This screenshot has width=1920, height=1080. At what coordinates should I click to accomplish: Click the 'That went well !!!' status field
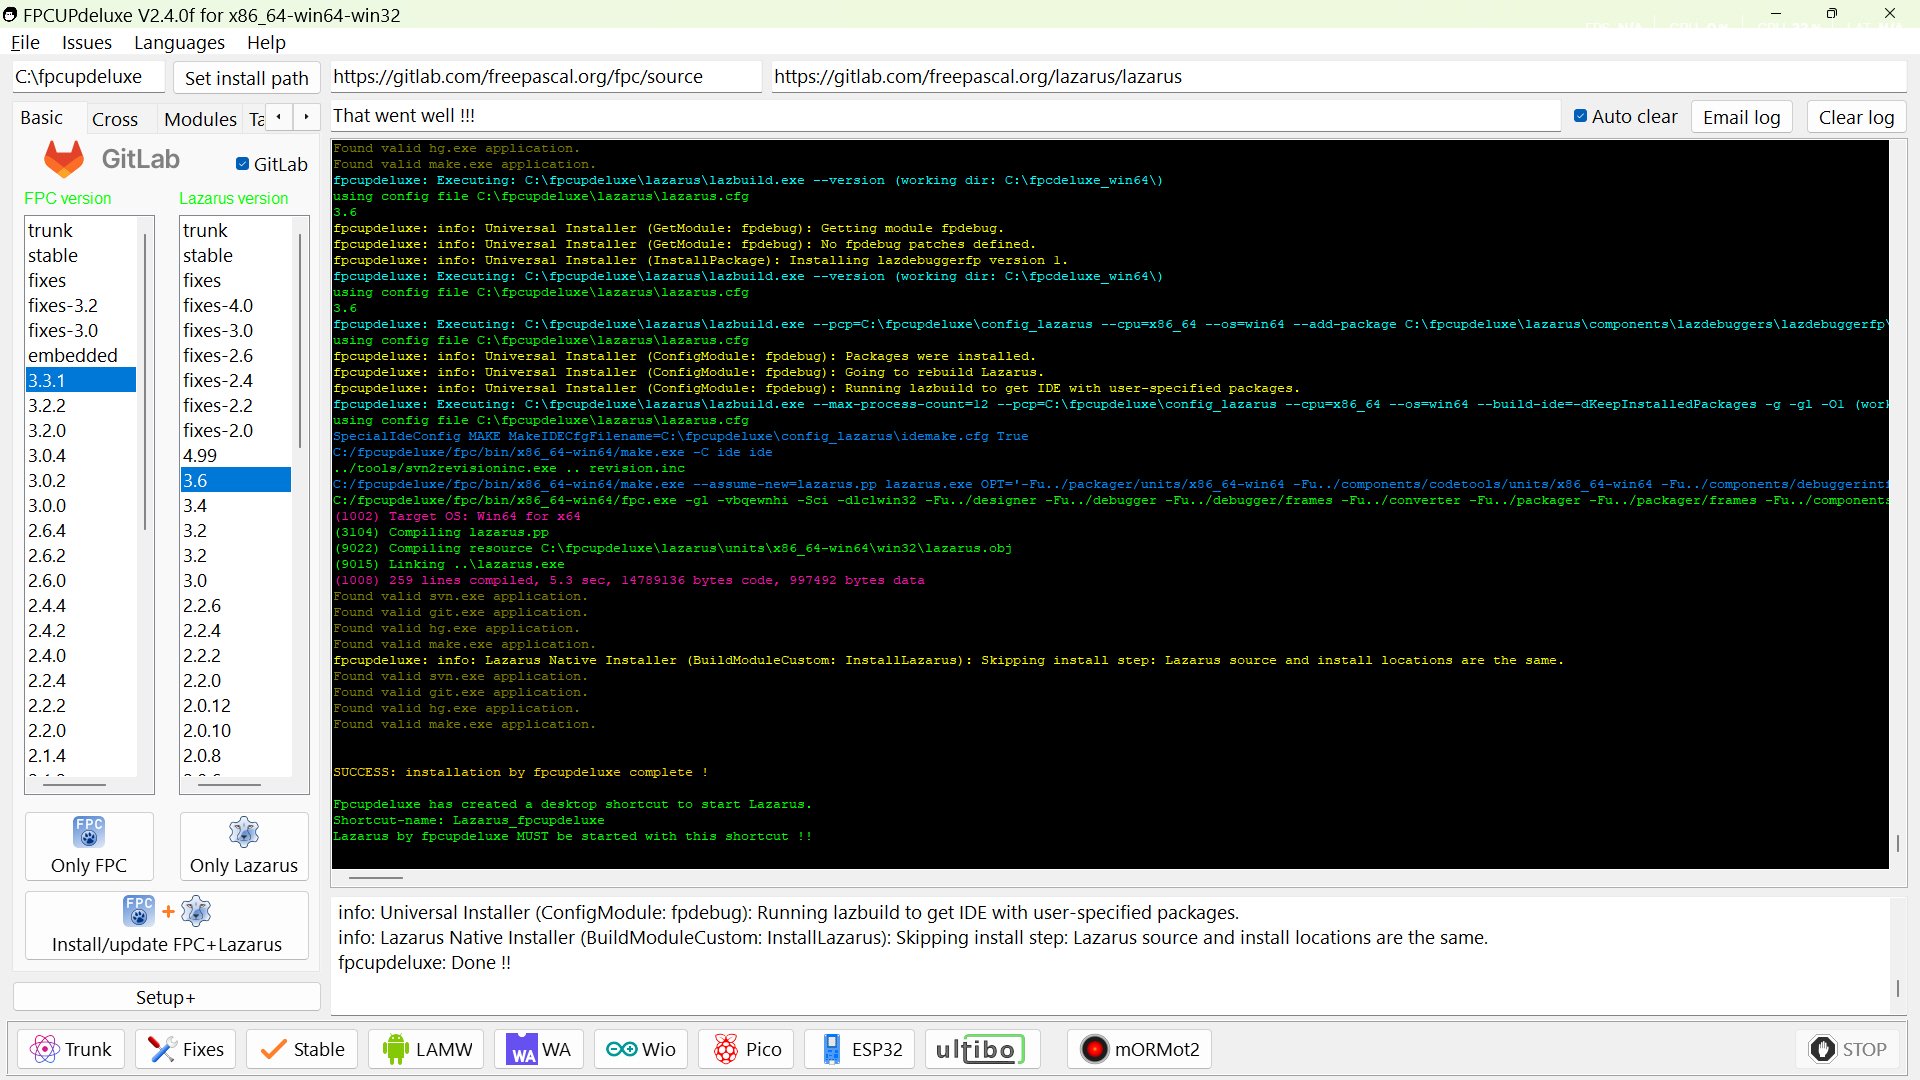945,116
